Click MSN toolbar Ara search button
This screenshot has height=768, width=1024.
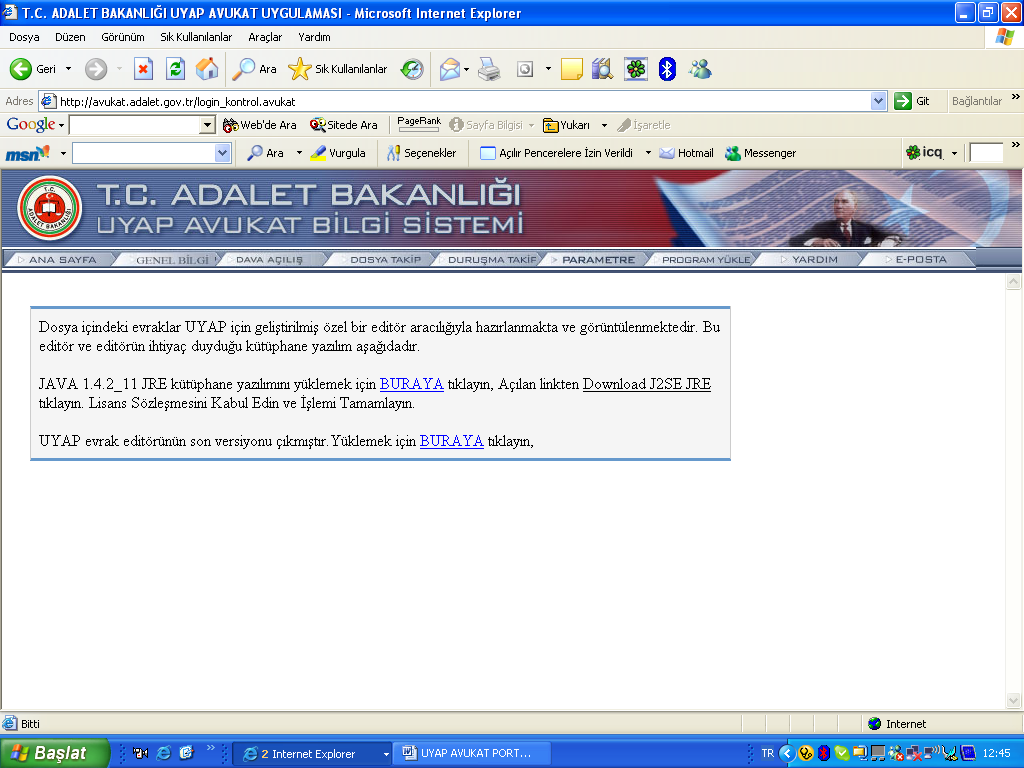tap(265, 153)
